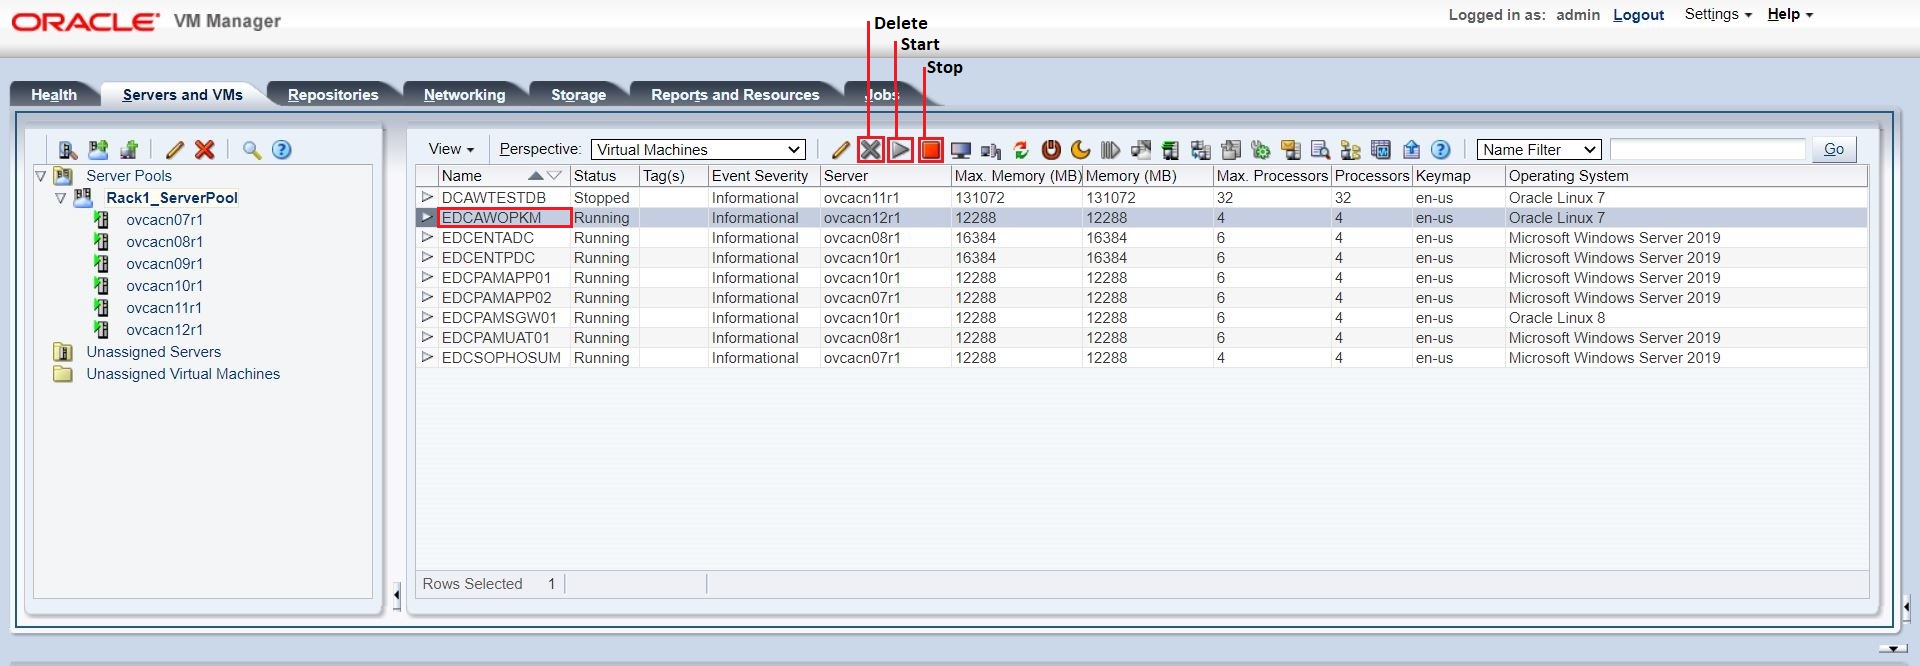Open the Name Filter dropdown
The width and height of the screenshot is (1920, 666).
[1539, 150]
